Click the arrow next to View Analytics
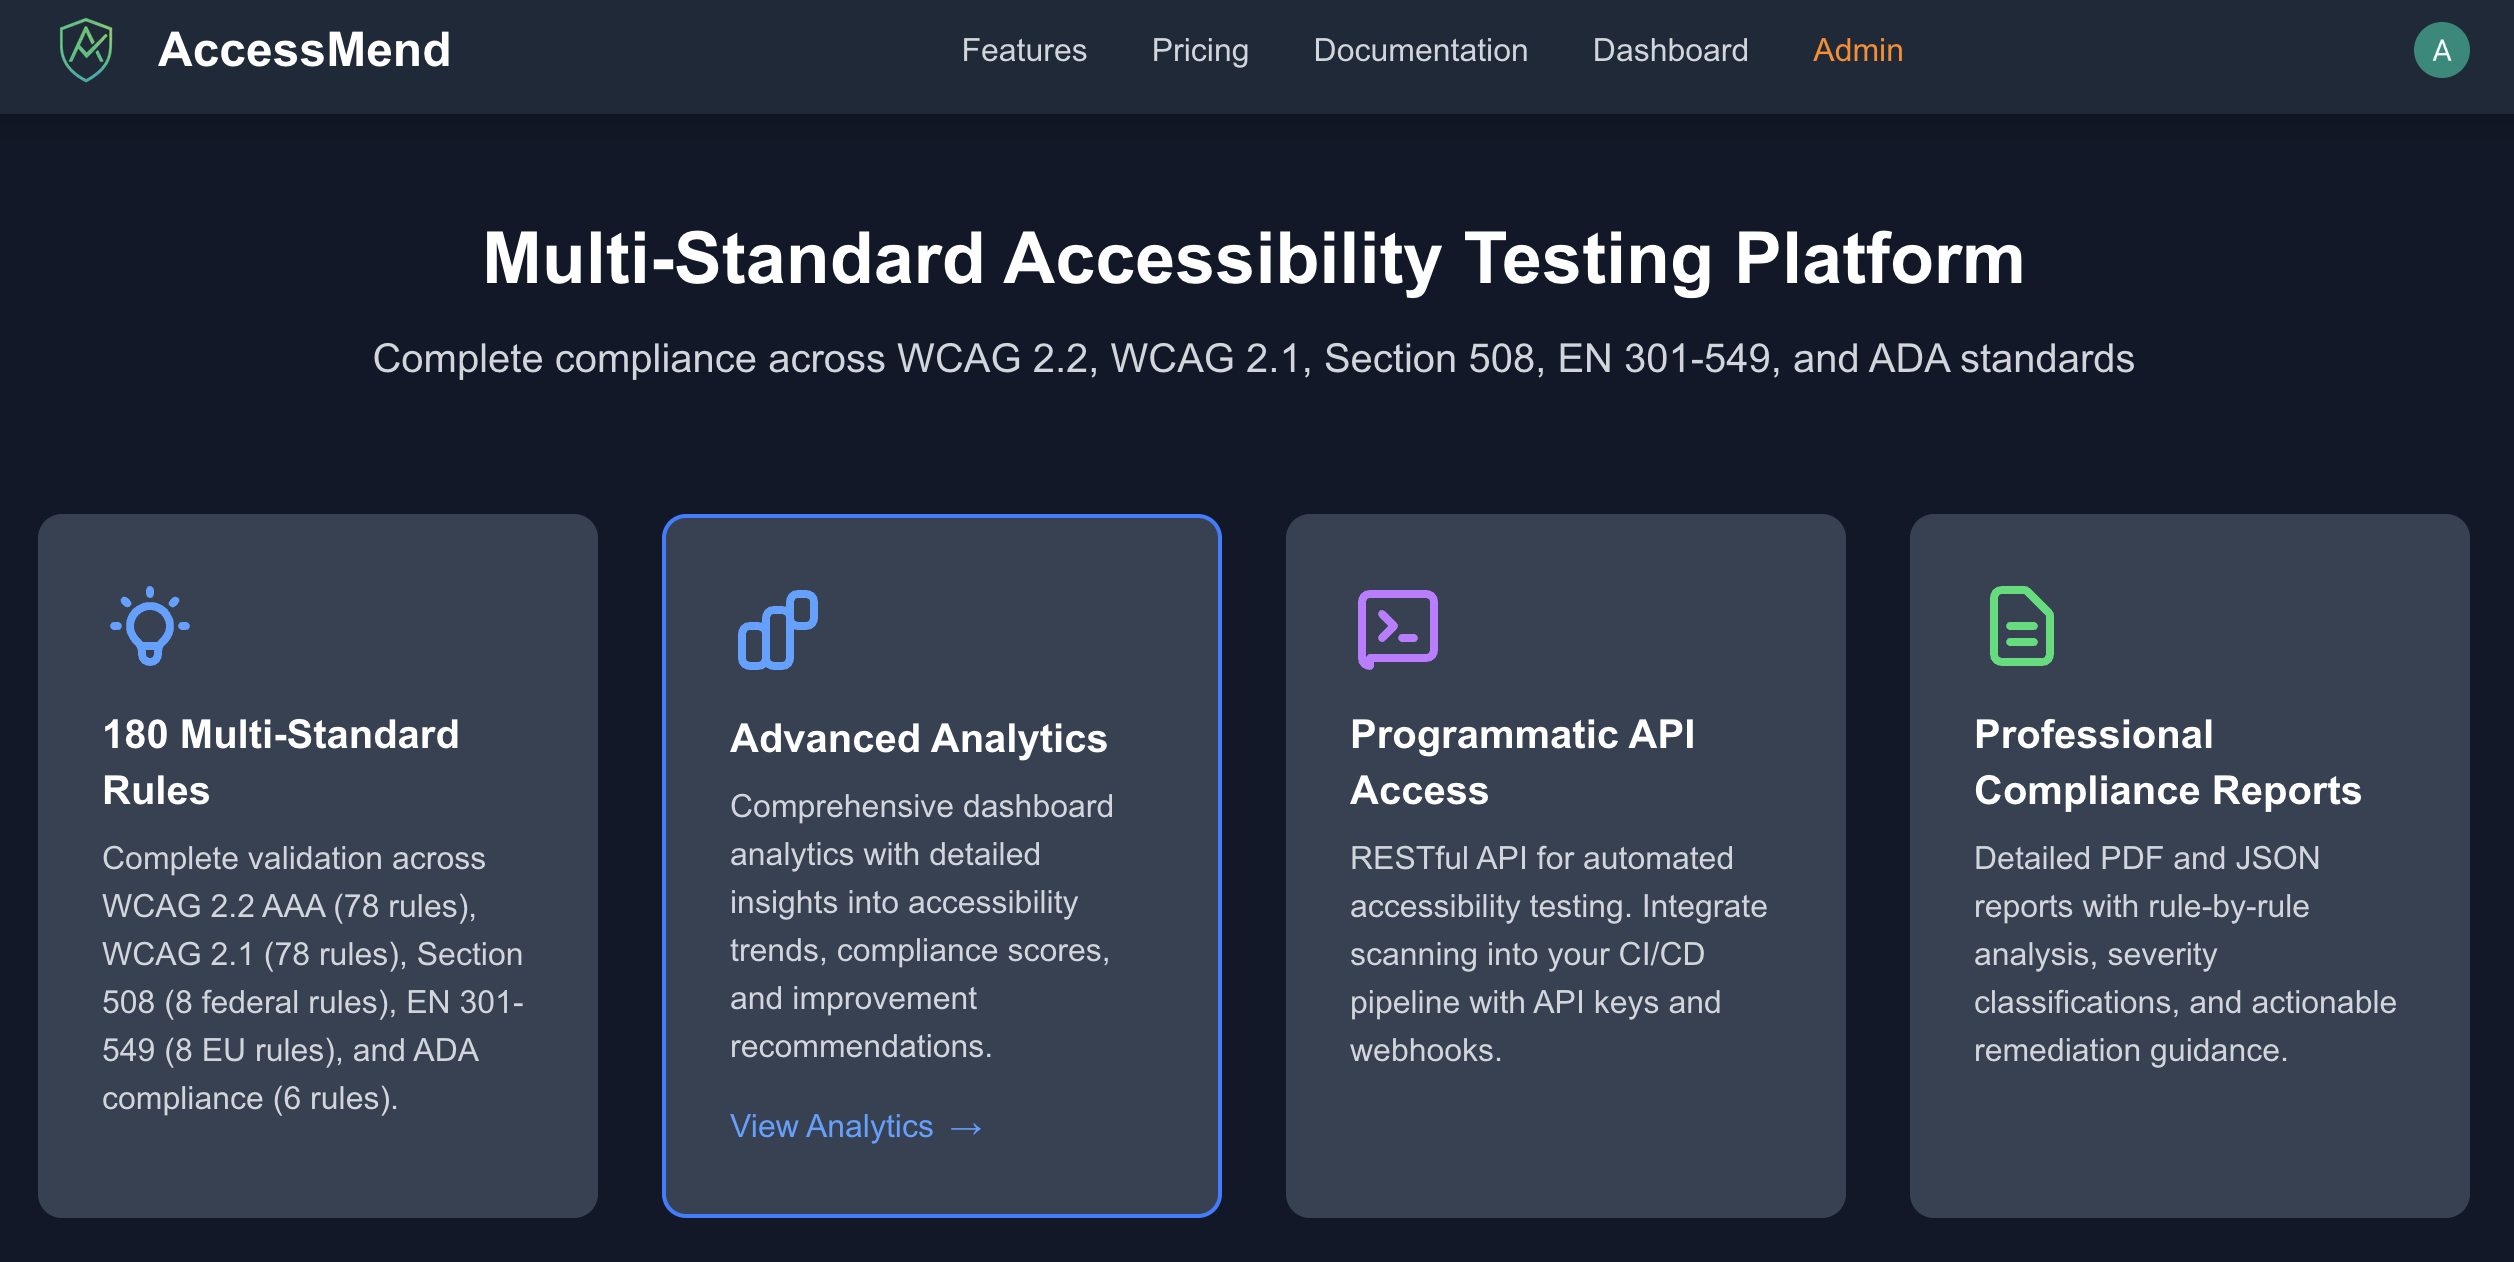 coord(966,1128)
